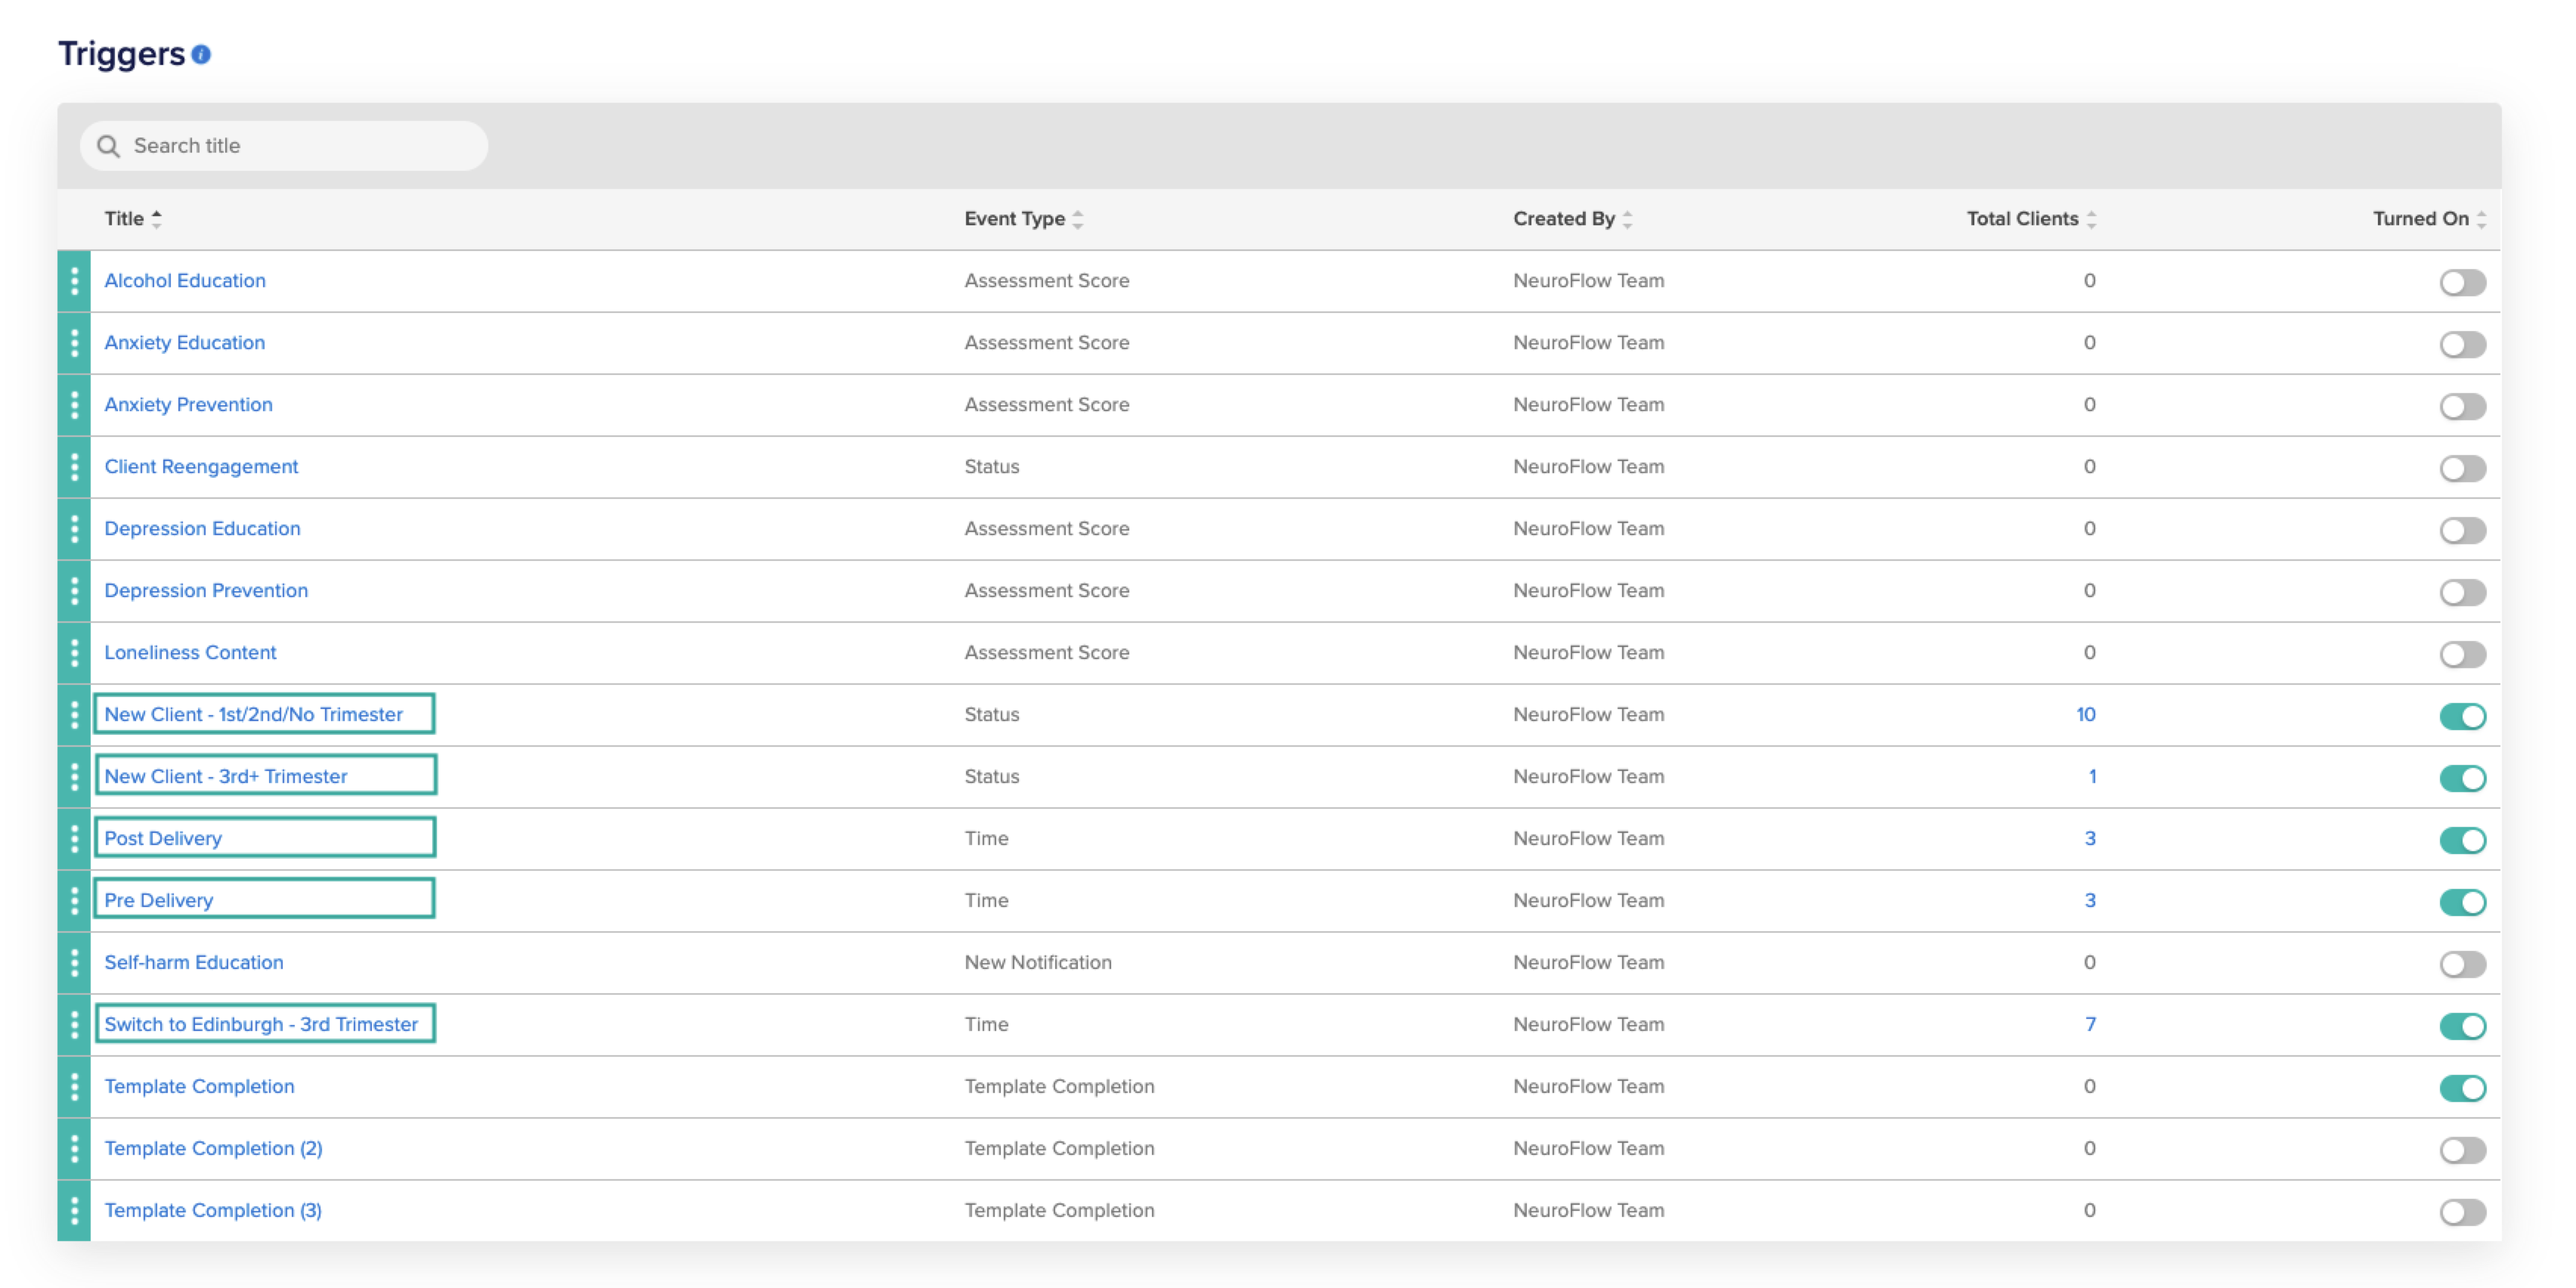Enable the Depression Education toggle
The width and height of the screenshot is (2576, 1288).
[x=2462, y=531]
